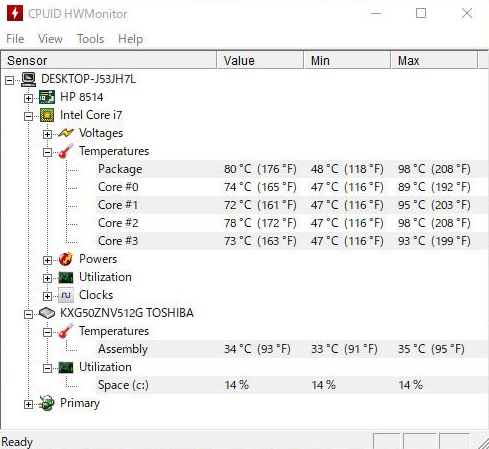Click the DESKTOP-J53JH7L computer icon
Screen dimensions: 489x449
pos(28,79)
